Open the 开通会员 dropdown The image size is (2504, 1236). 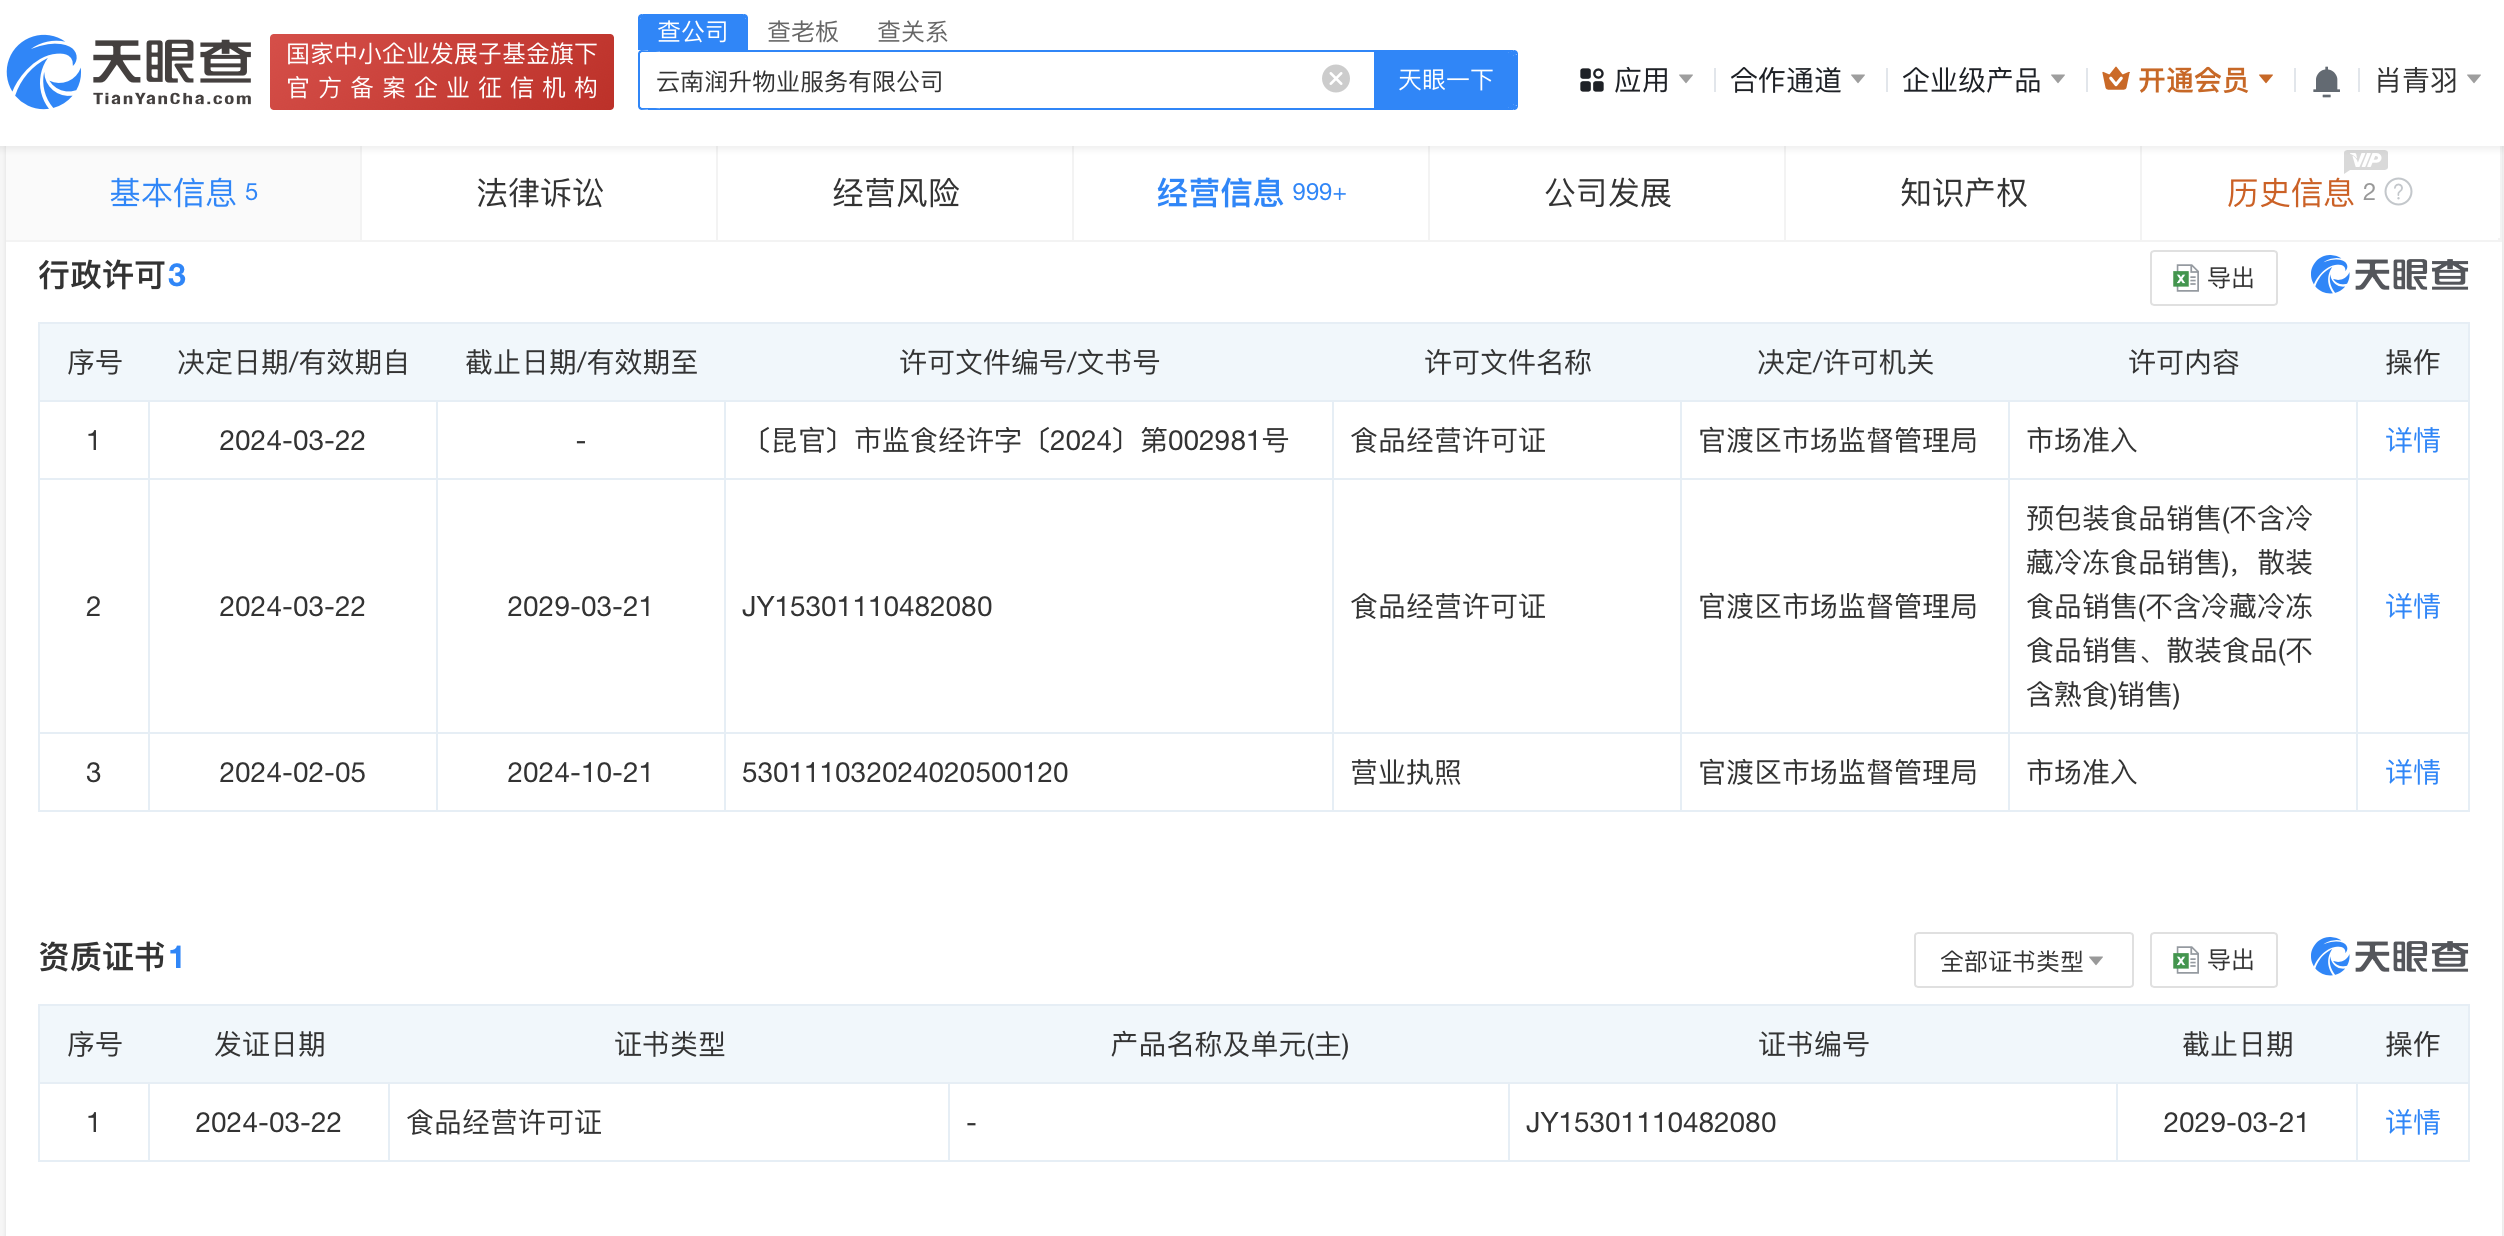[2188, 80]
